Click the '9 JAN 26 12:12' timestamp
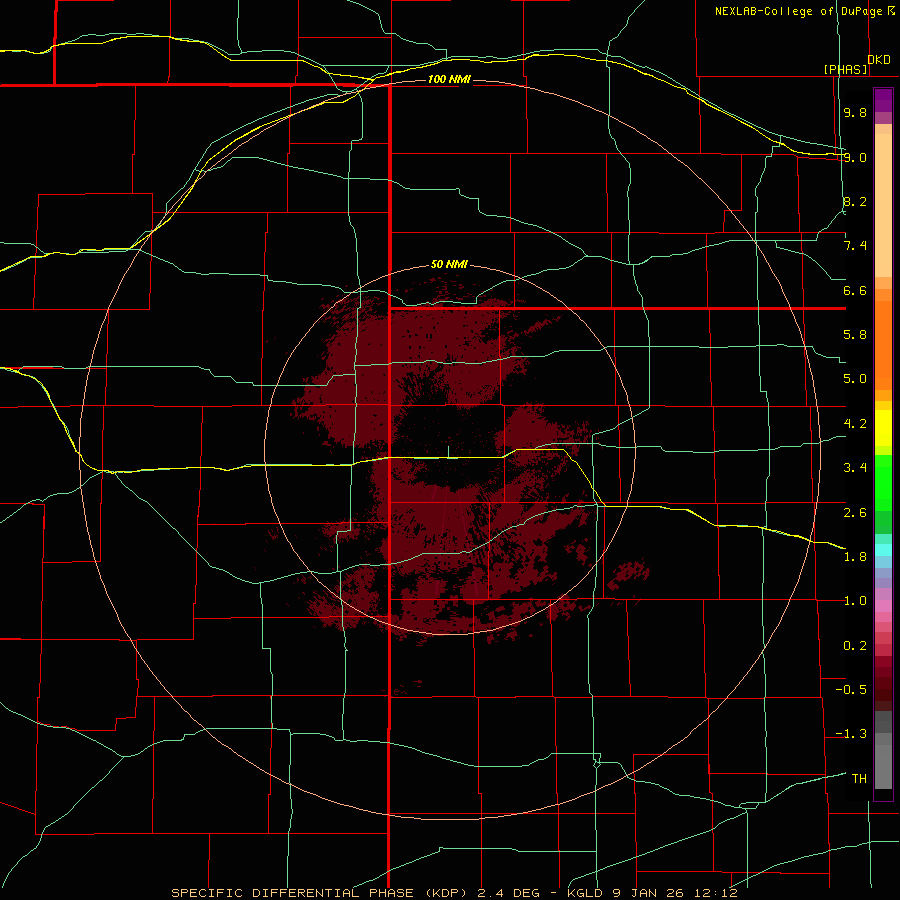This screenshot has width=900, height=900. click(x=676, y=893)
